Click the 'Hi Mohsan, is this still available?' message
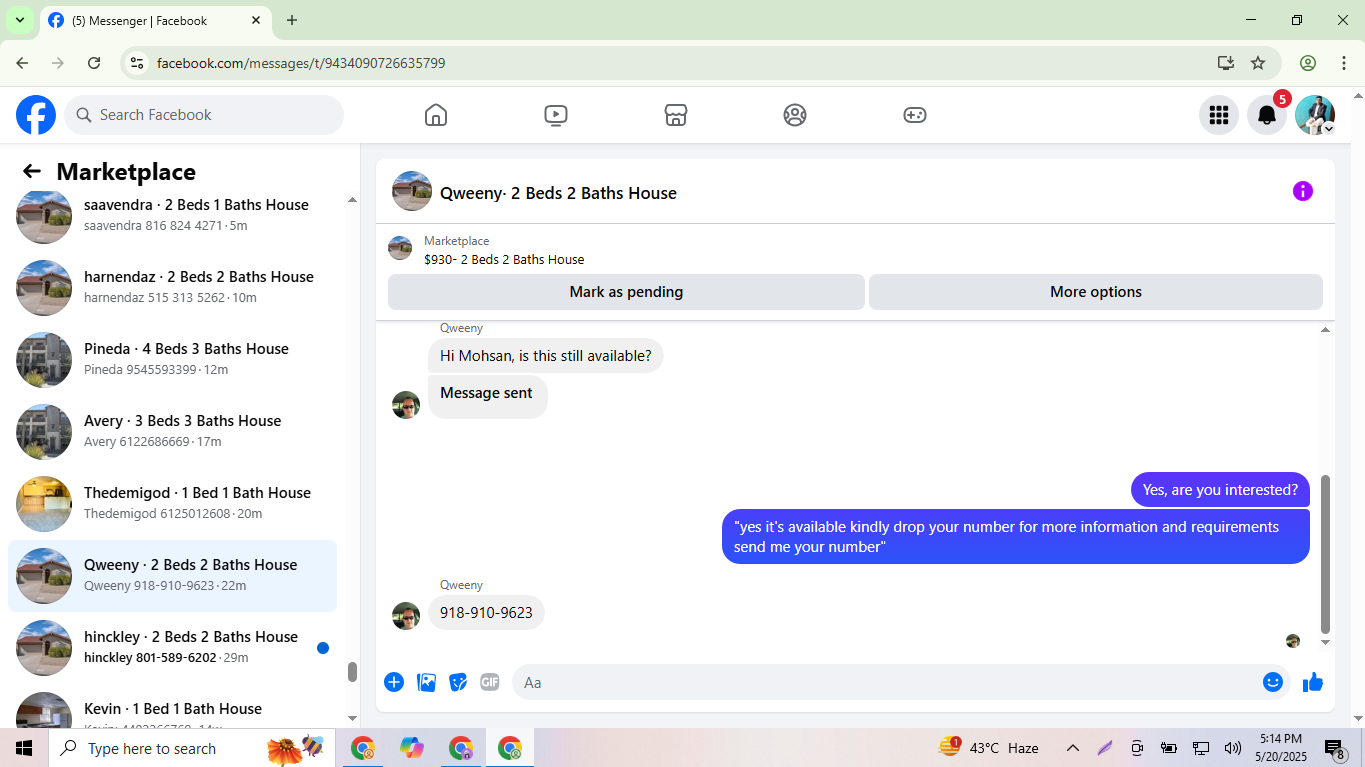Viewport: 1365px width, 767px height. tap(546, 356)
